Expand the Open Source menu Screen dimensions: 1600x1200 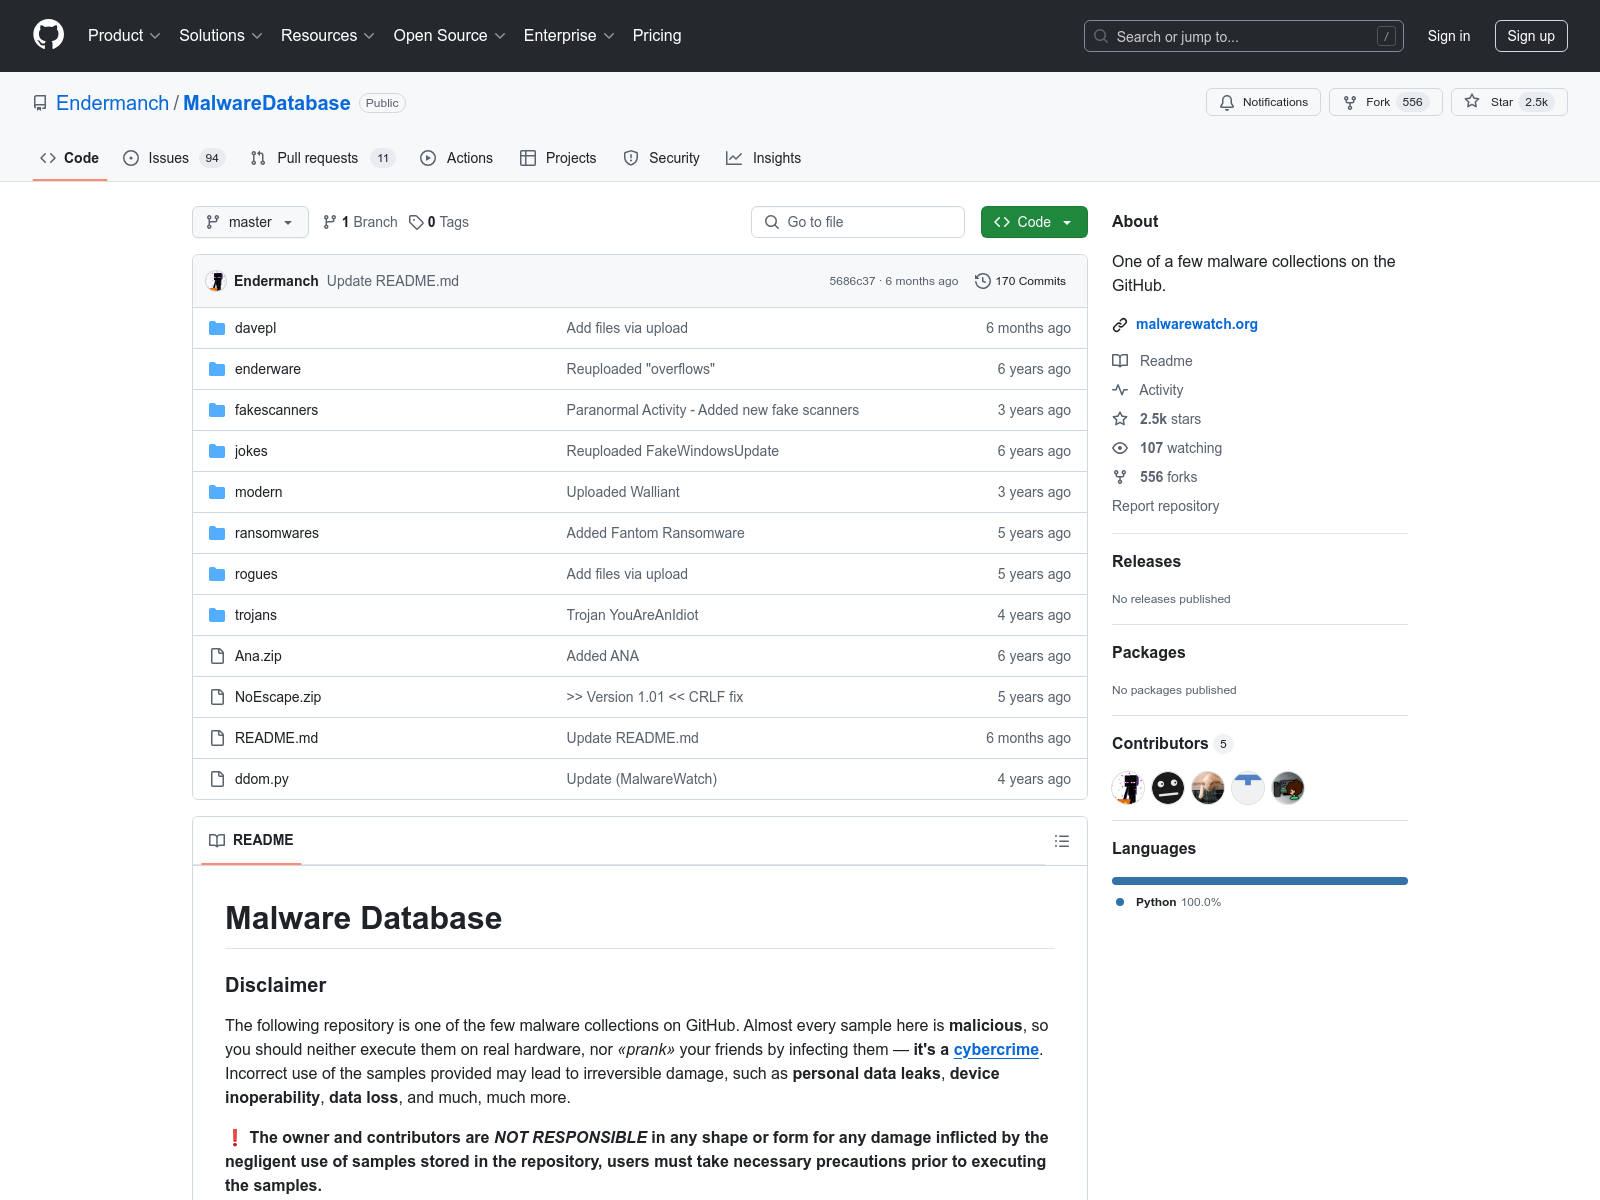[449, 35]
